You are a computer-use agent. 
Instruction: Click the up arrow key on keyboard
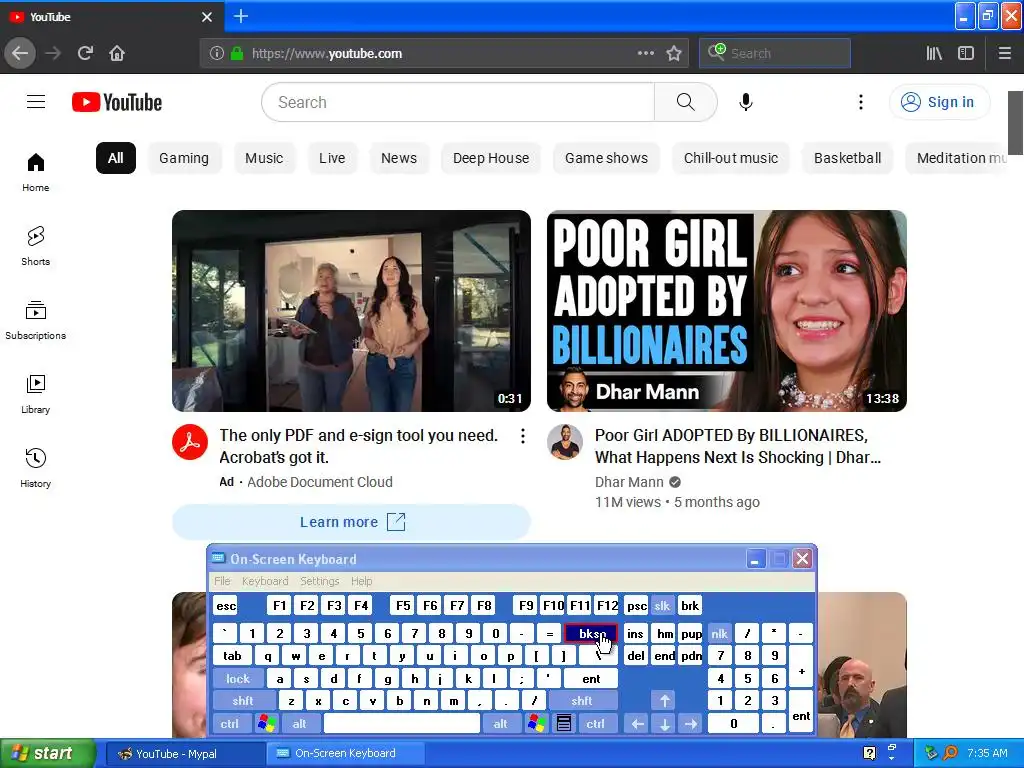[665, 701]
